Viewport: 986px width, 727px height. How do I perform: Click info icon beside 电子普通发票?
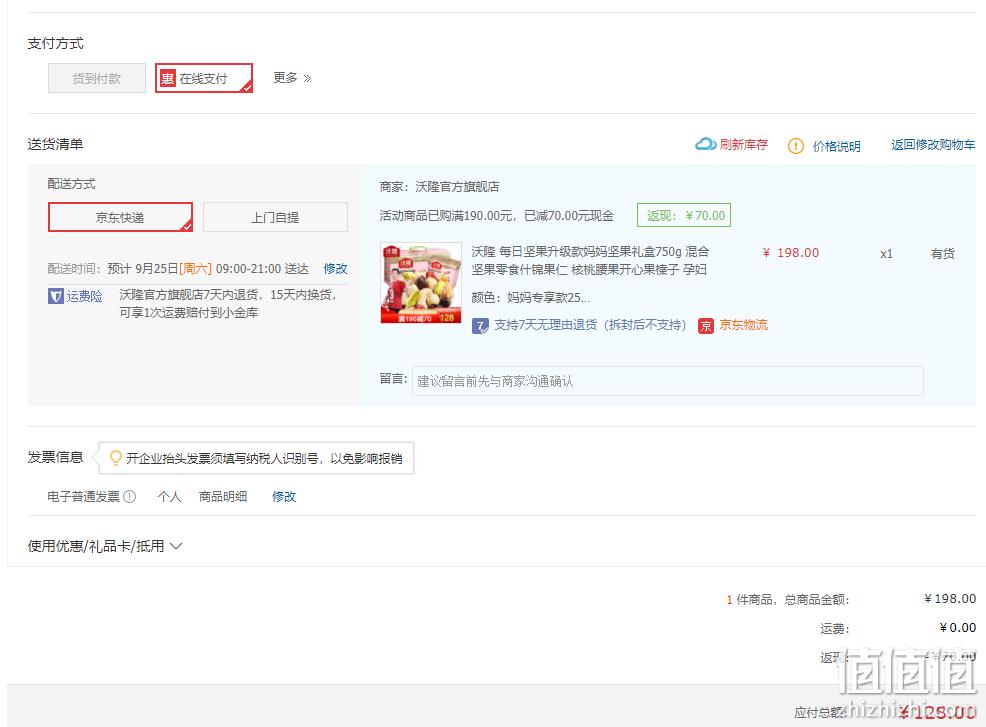point(130,496)
